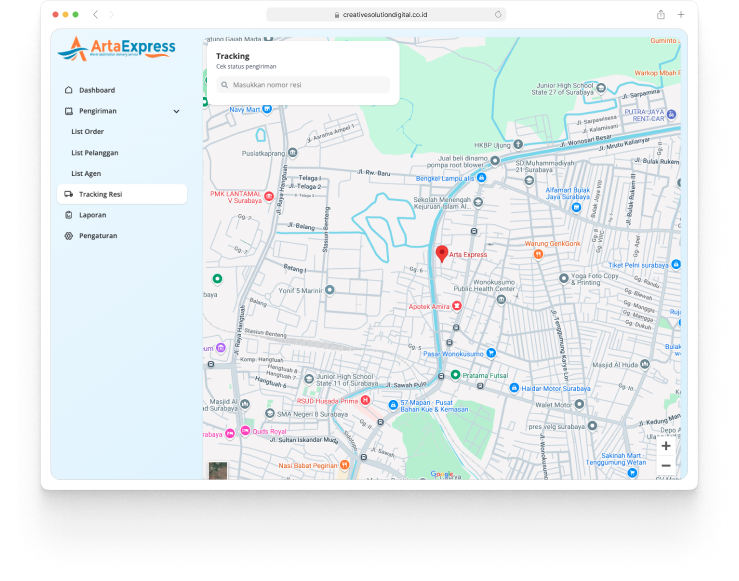The height and width of the screenshot is (581, 739).
Task: Open List Order under Pengiriman
Action: coord(87,132)
